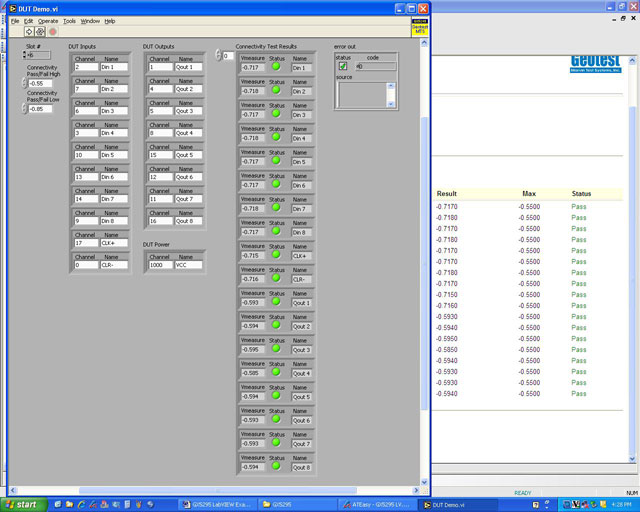This screenshot has height=512, width=640.
Task: Click the green Status LED for Din 3
Action: pos(276,113)
